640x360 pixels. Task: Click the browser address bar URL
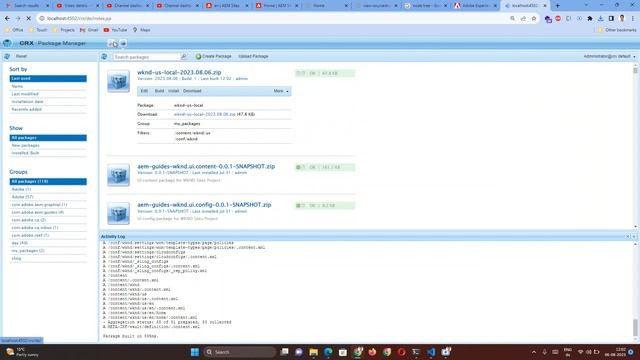pyautogui.click(x=79, y=18)
